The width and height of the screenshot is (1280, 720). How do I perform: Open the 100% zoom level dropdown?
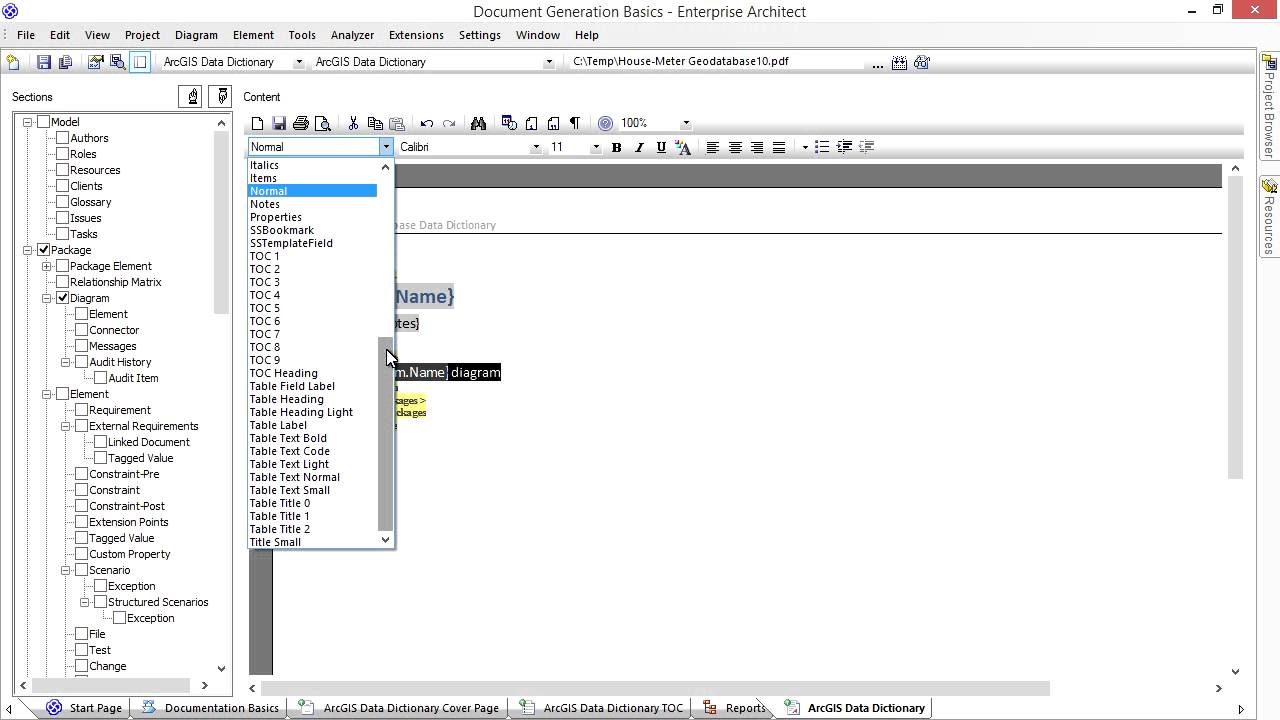[x=686, y=123]
